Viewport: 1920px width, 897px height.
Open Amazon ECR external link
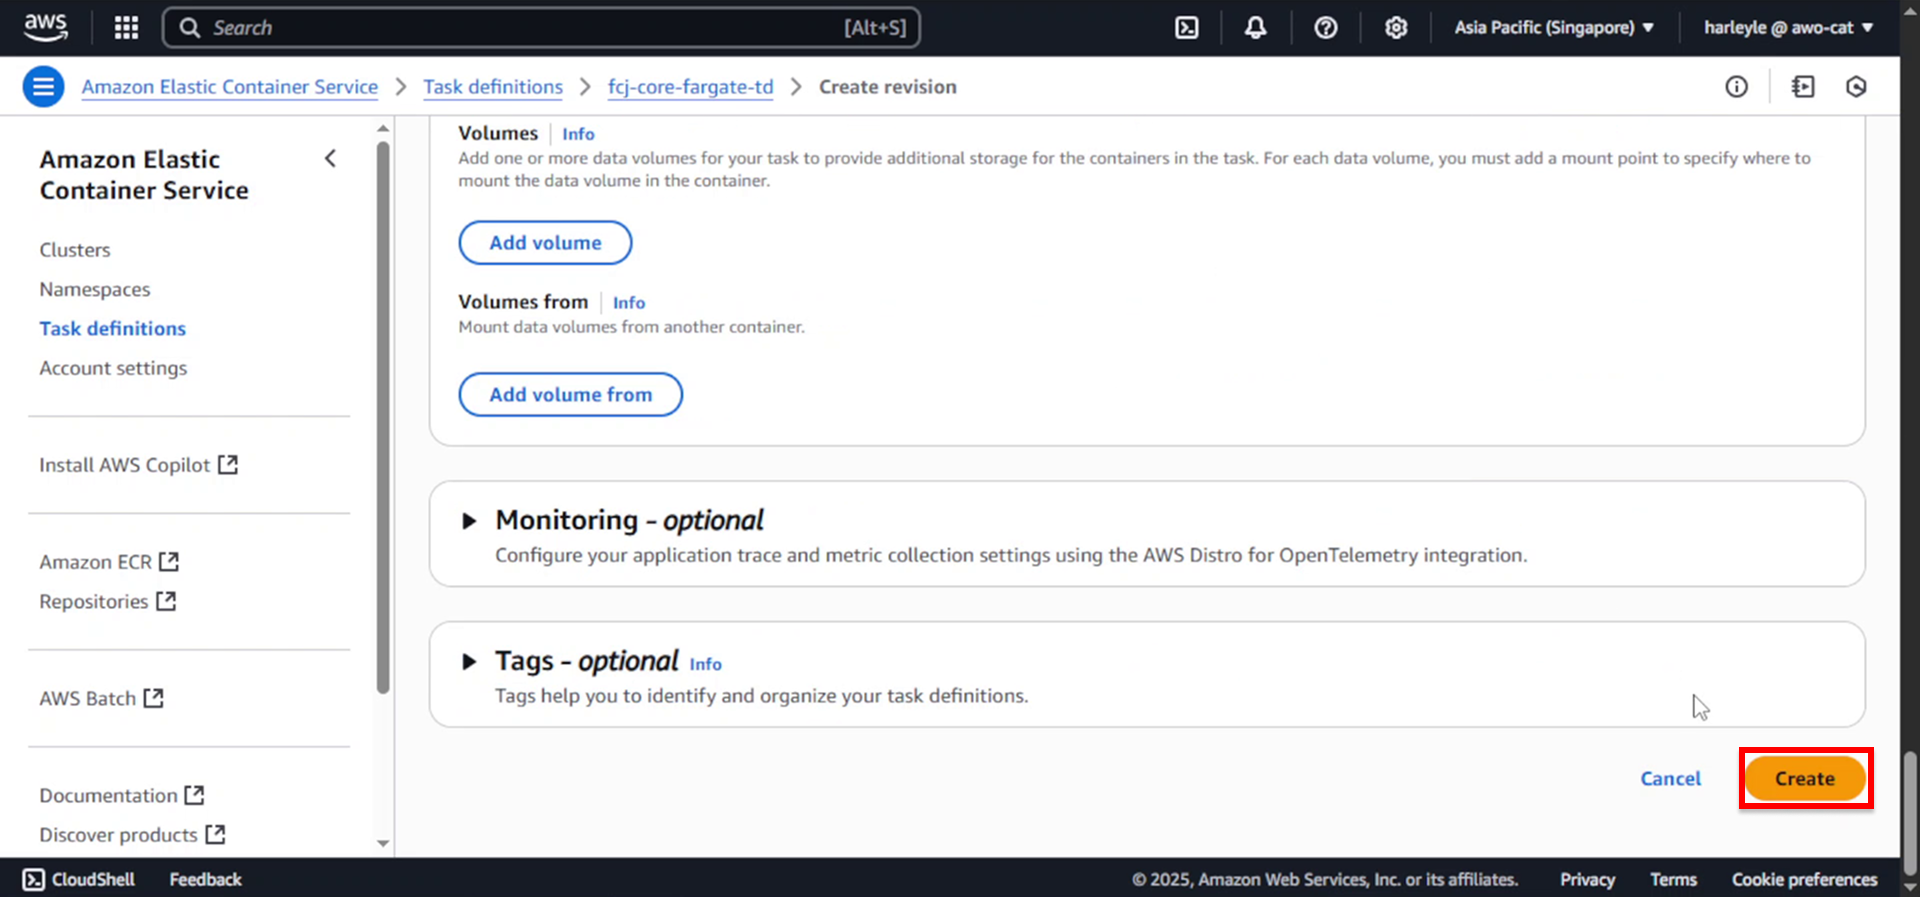[x=109, y=562]
